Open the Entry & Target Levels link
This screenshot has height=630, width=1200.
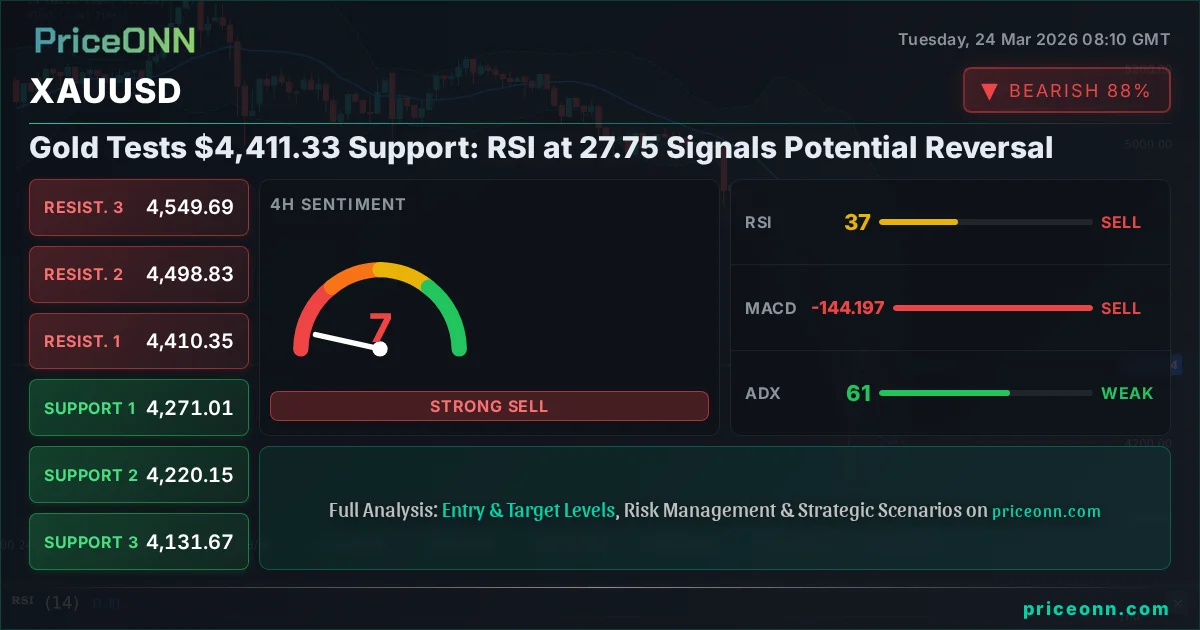click(528, 510)
